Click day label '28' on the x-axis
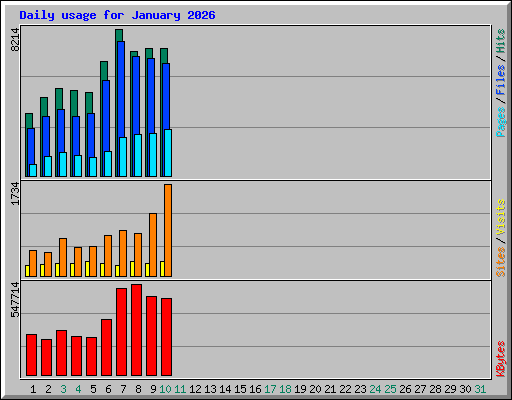The width and height of the screenshot is (512, 400). 435,389
